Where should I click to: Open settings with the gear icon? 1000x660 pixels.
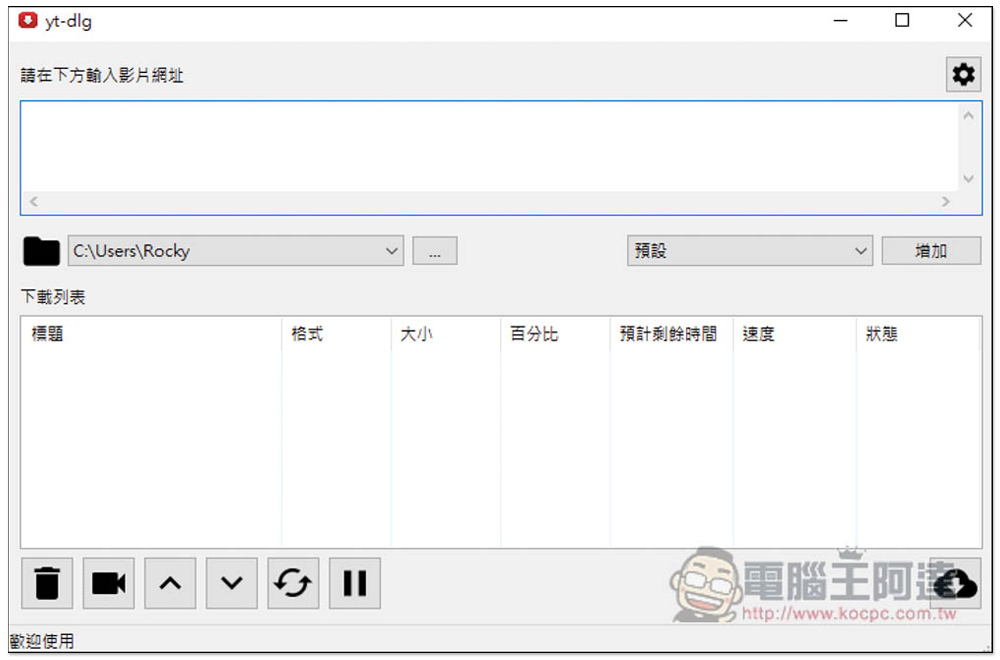point(963,75)
